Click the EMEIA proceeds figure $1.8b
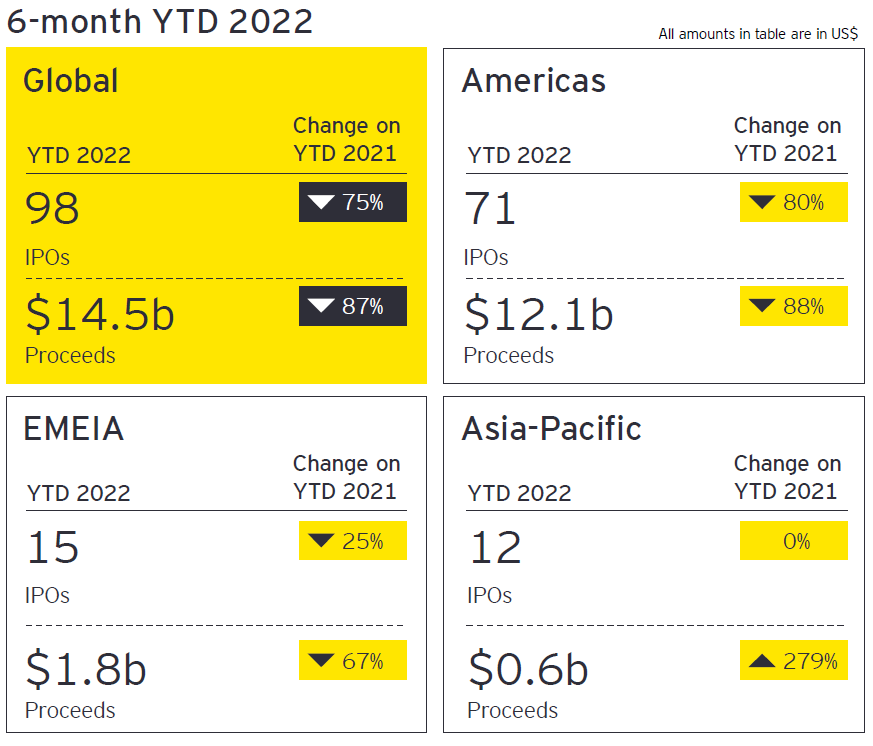Viewport: 873px width, 746px height. [86, 669]
